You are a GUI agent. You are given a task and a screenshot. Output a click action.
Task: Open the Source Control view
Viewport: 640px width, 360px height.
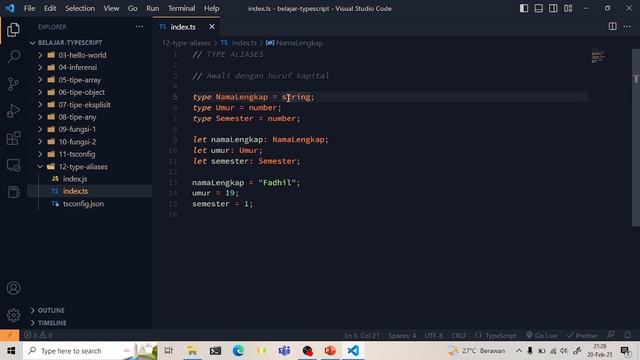pos(13,84)
